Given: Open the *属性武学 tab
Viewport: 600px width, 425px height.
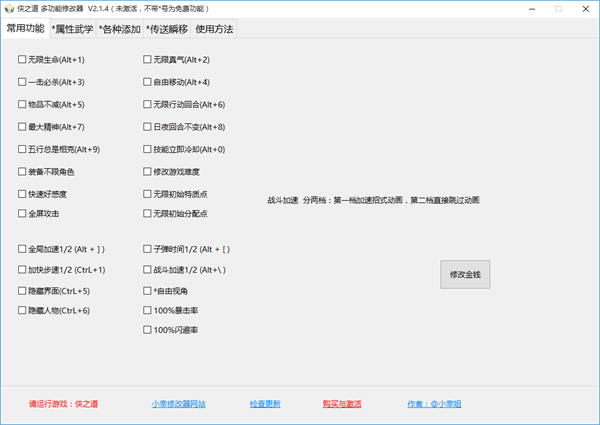Looking at the screenshot, I should click(73, 29).
